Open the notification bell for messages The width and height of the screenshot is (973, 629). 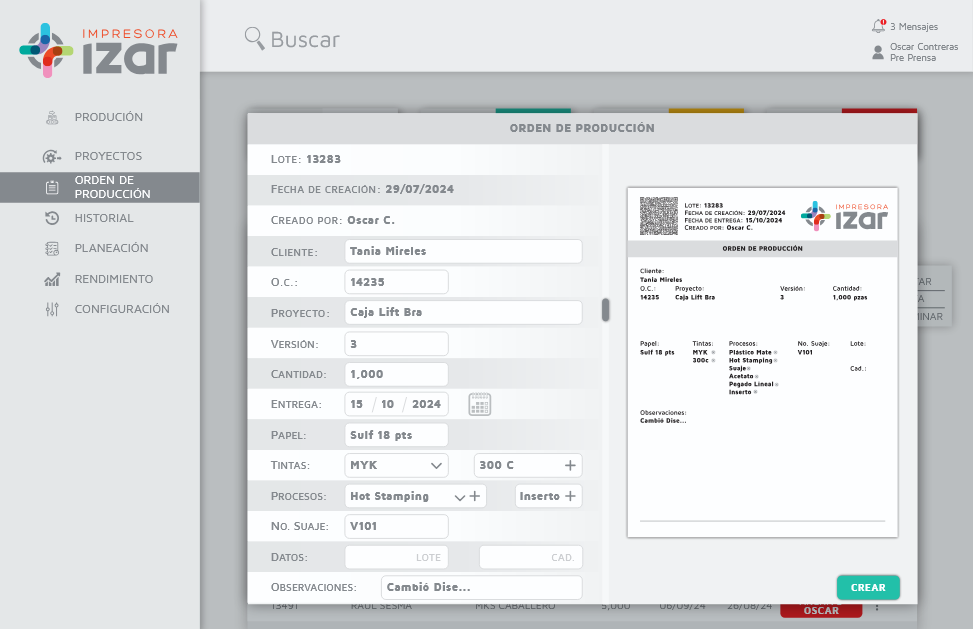[878, 26]
